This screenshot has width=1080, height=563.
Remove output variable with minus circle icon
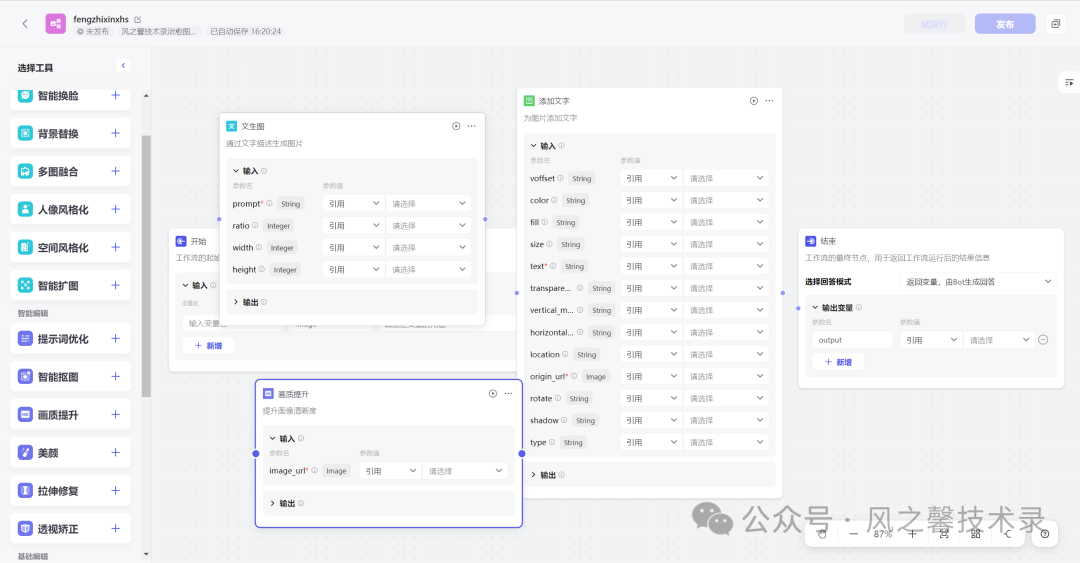click(1043, 340)
